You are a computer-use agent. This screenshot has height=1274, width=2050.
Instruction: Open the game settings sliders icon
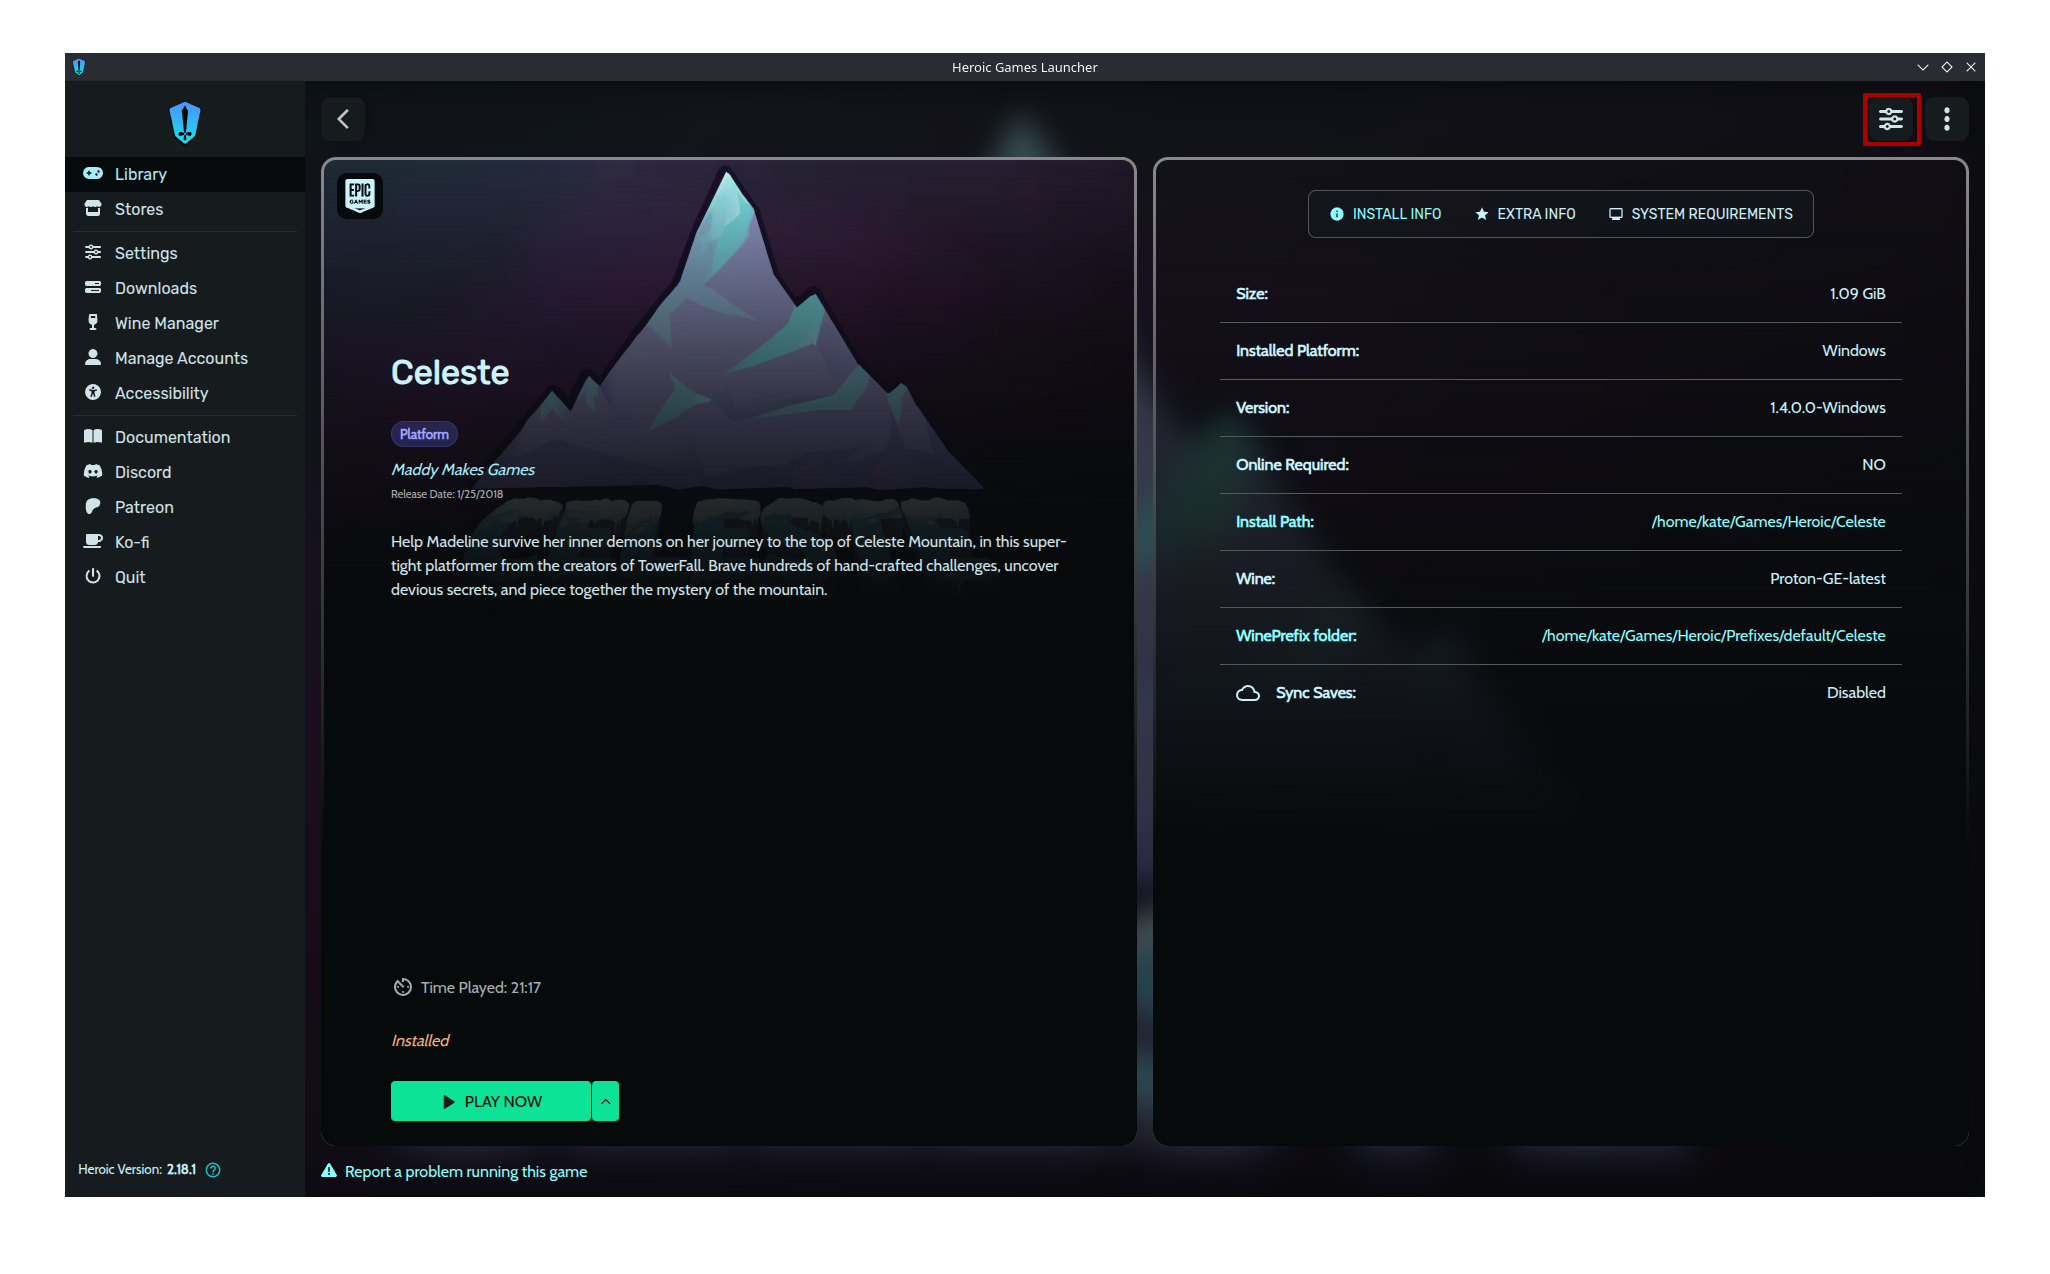click(1891, 119)
